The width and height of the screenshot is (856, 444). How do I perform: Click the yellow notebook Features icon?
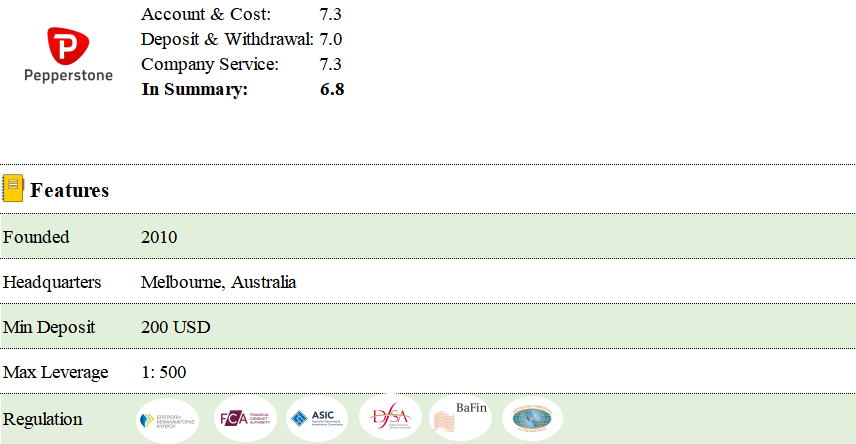[x=13, y=188]
